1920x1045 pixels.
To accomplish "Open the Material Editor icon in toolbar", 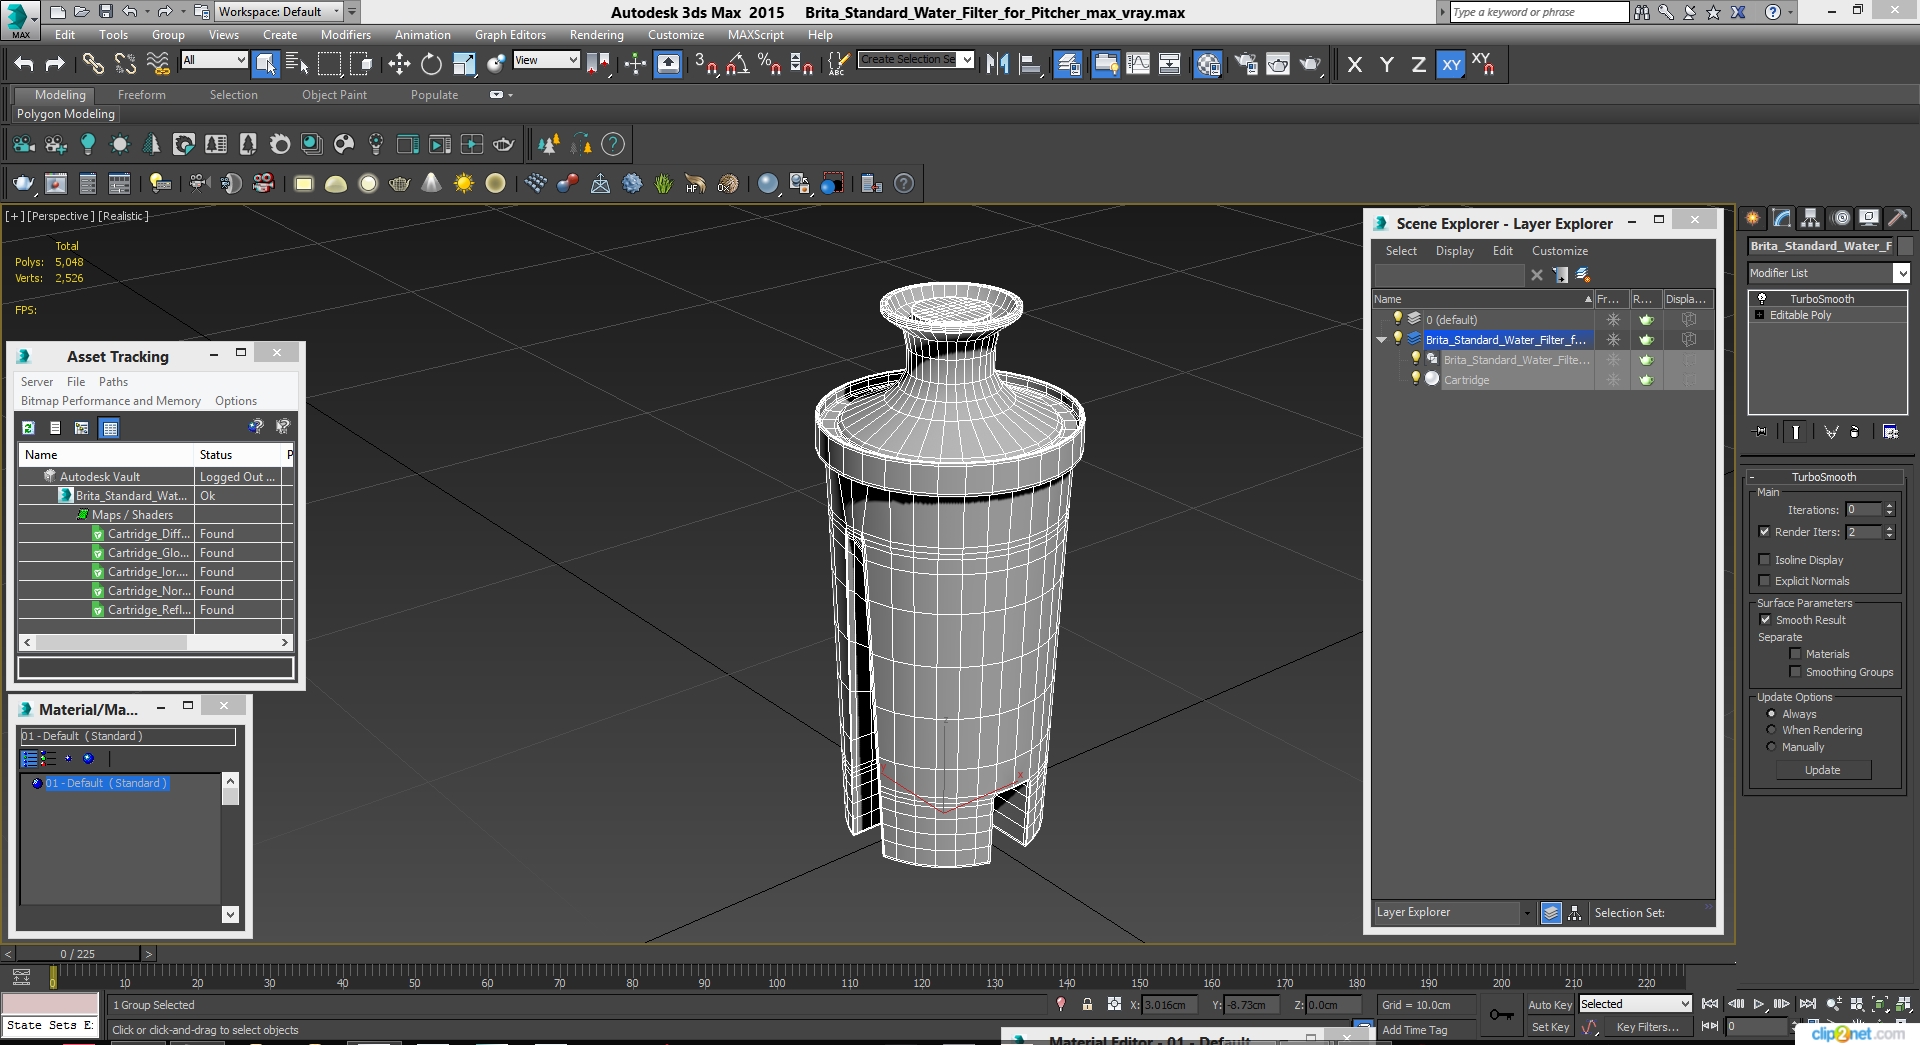I will click(x=1208, y=64).
